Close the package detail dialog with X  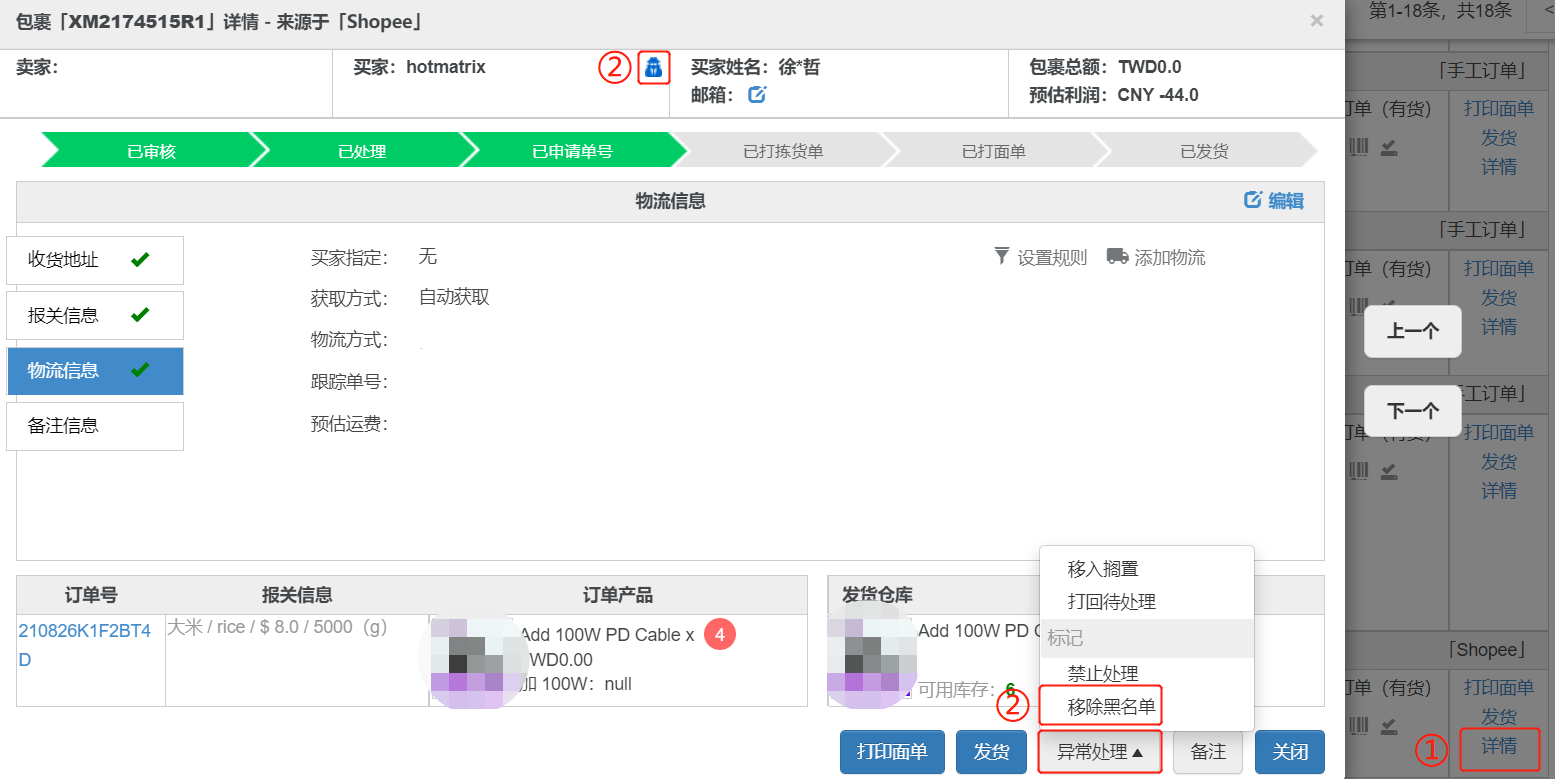pyautogui.click(x=1316, y=20)
